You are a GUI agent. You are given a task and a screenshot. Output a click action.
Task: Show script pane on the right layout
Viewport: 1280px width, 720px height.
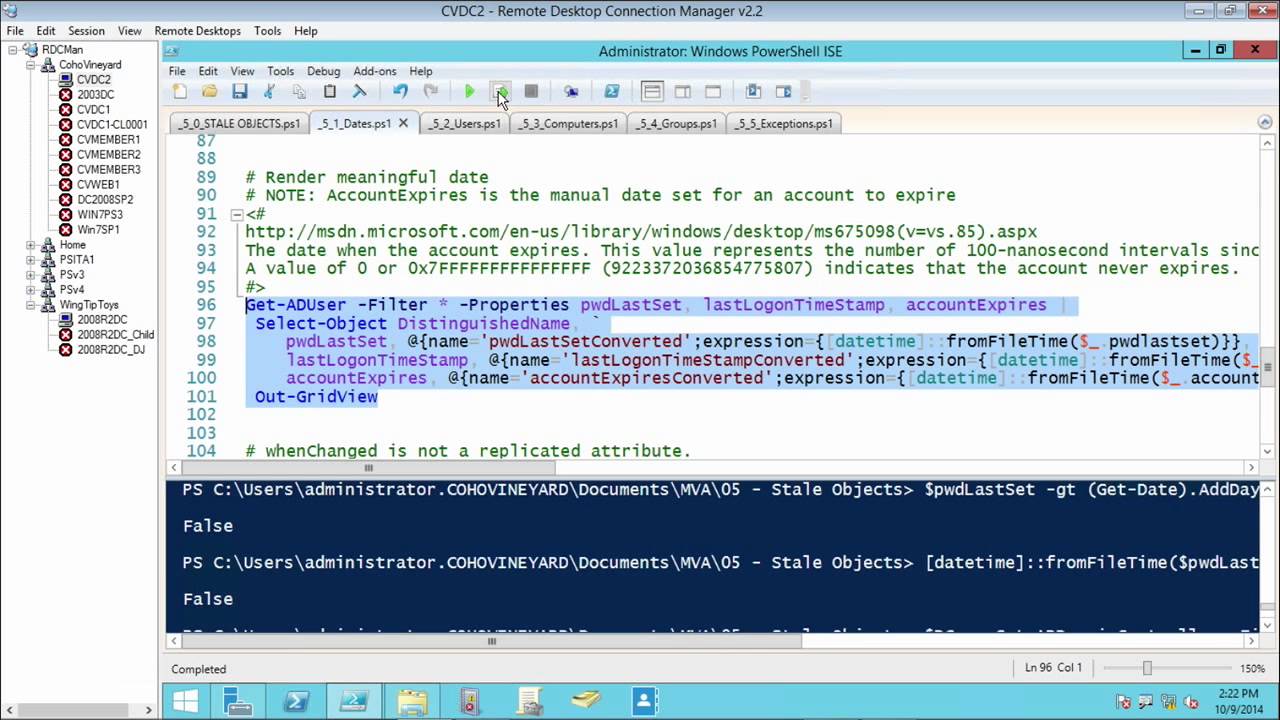pyautogui.click(x=682, y=92)
